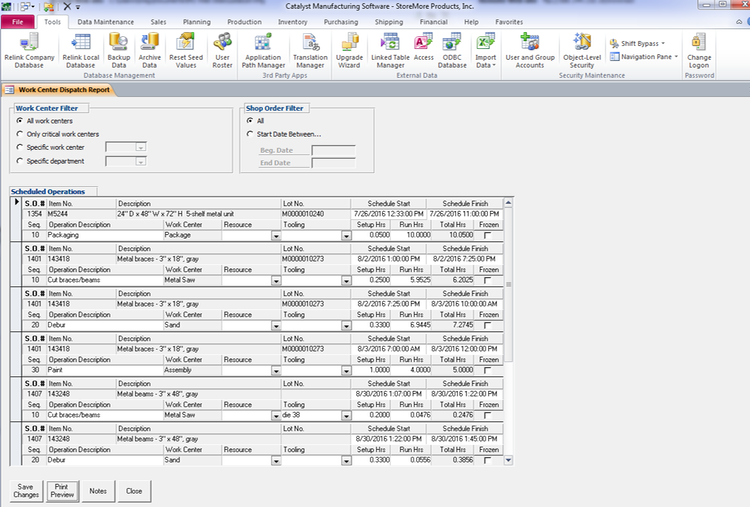Open Tooling dropdown in Packaging row

346,236
